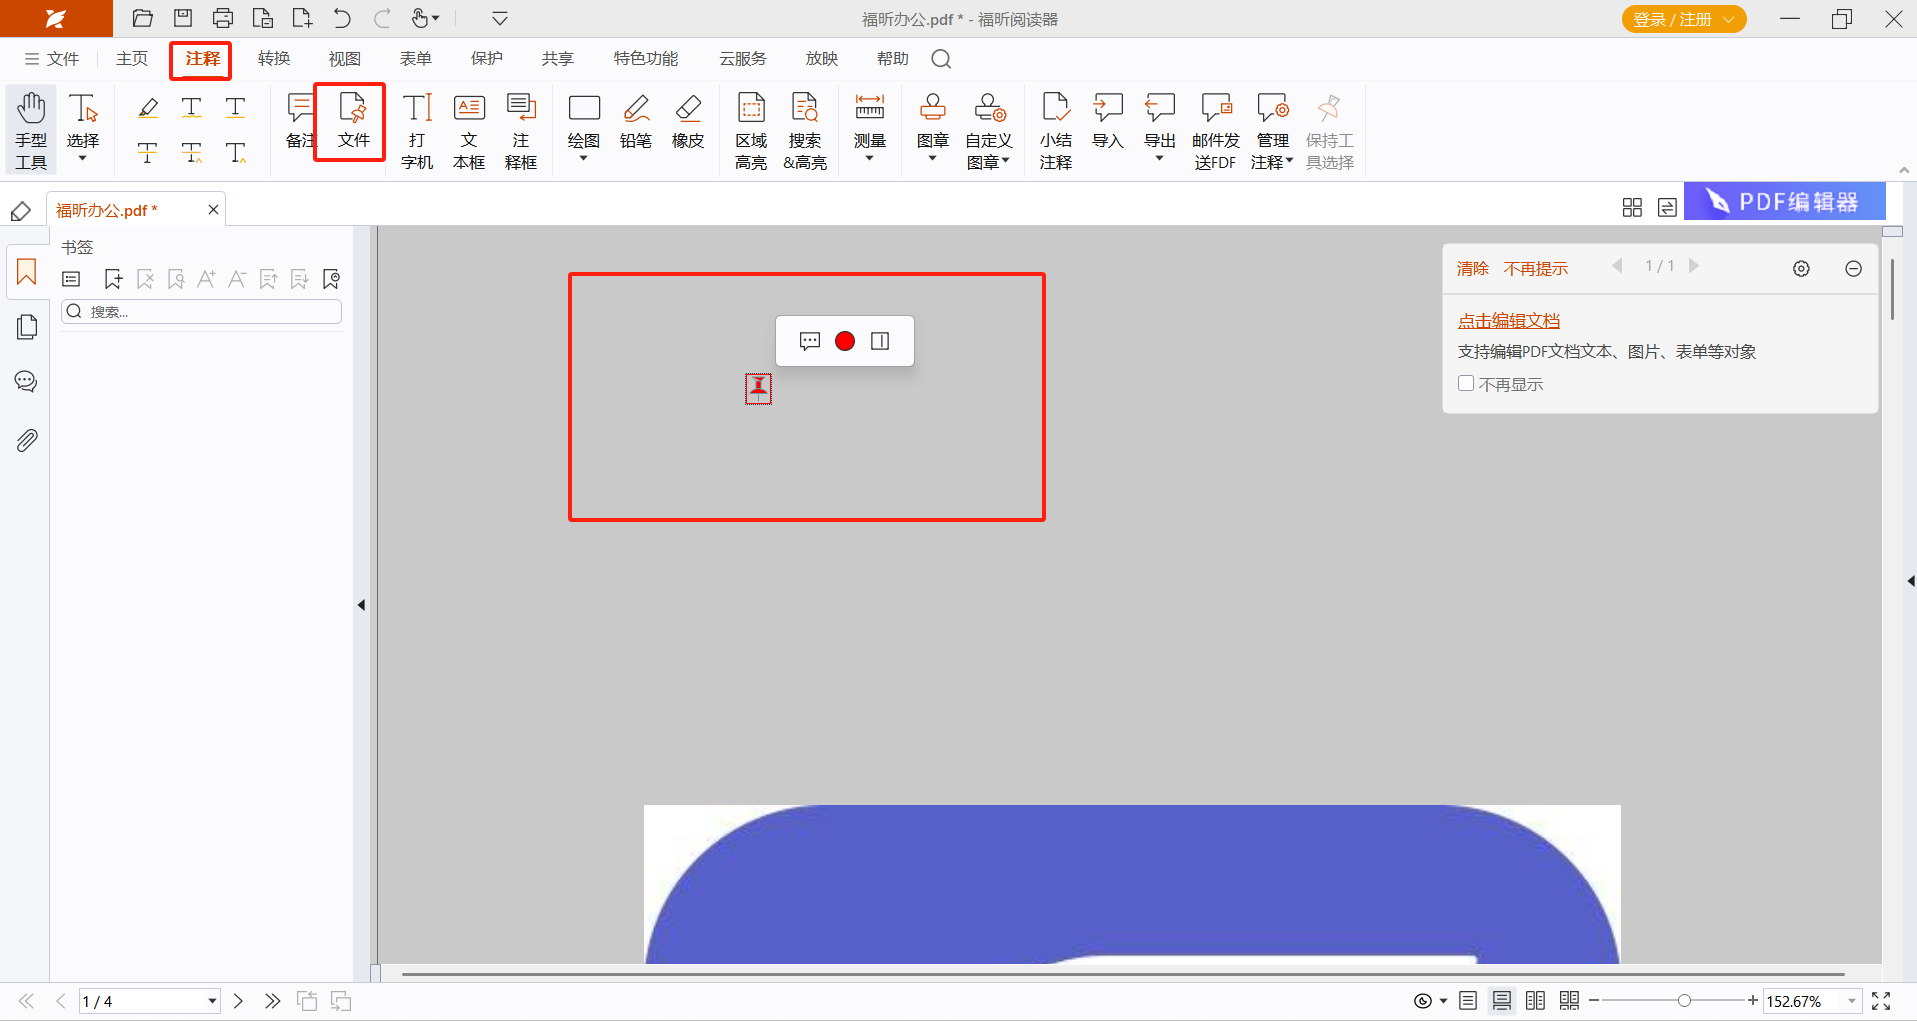Select the Callout tool (注释框)
Screen dimensions: 1917x1021
pyautogui.click(x=521, y=130)
